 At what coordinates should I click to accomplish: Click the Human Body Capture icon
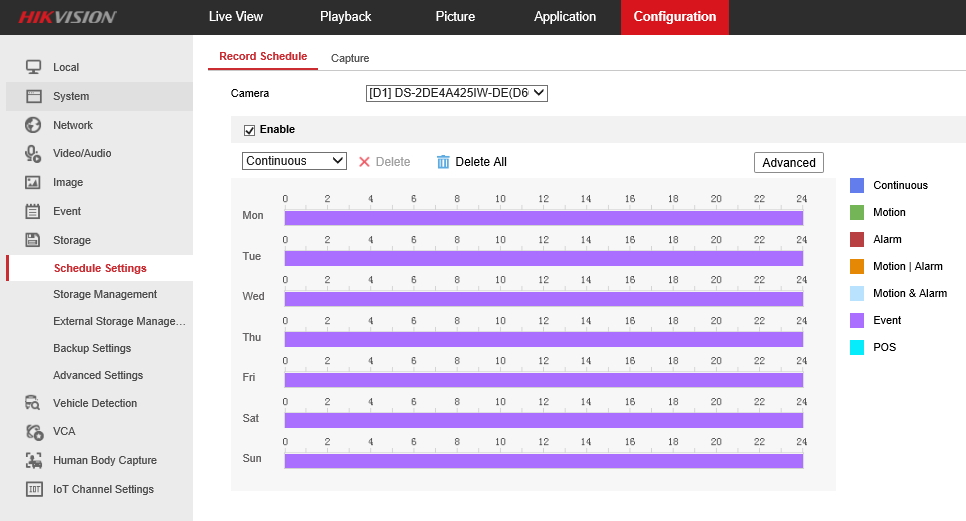pos(33,460)
